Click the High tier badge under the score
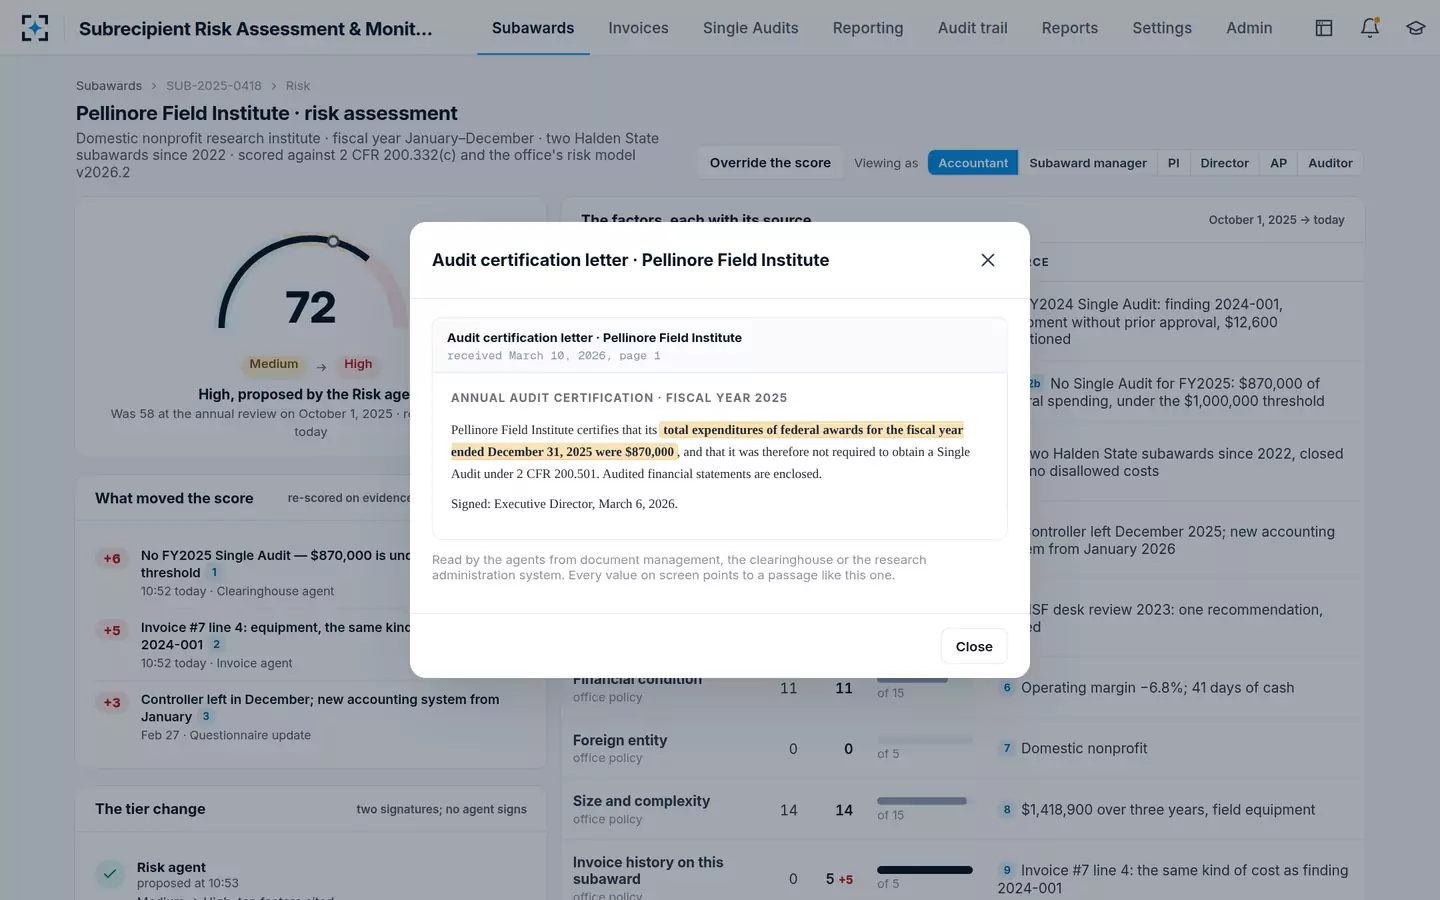This screenshot has width=1440, height=900. tap(358, 364)
